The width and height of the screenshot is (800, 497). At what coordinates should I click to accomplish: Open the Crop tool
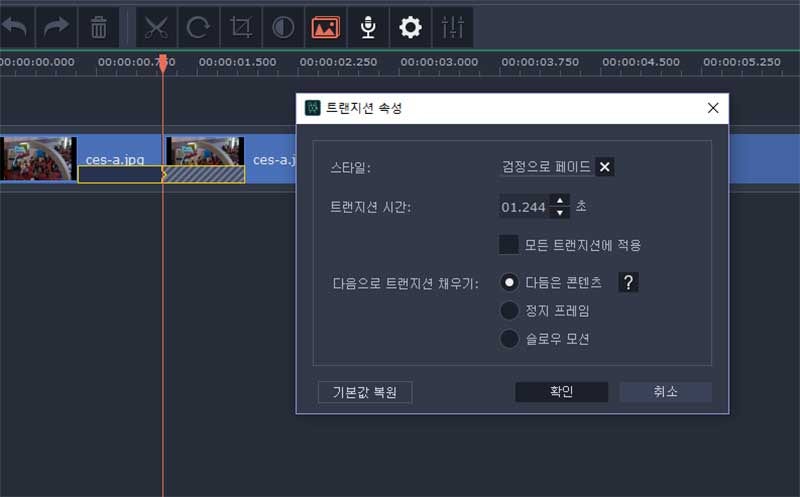click(x=240, y=27)
